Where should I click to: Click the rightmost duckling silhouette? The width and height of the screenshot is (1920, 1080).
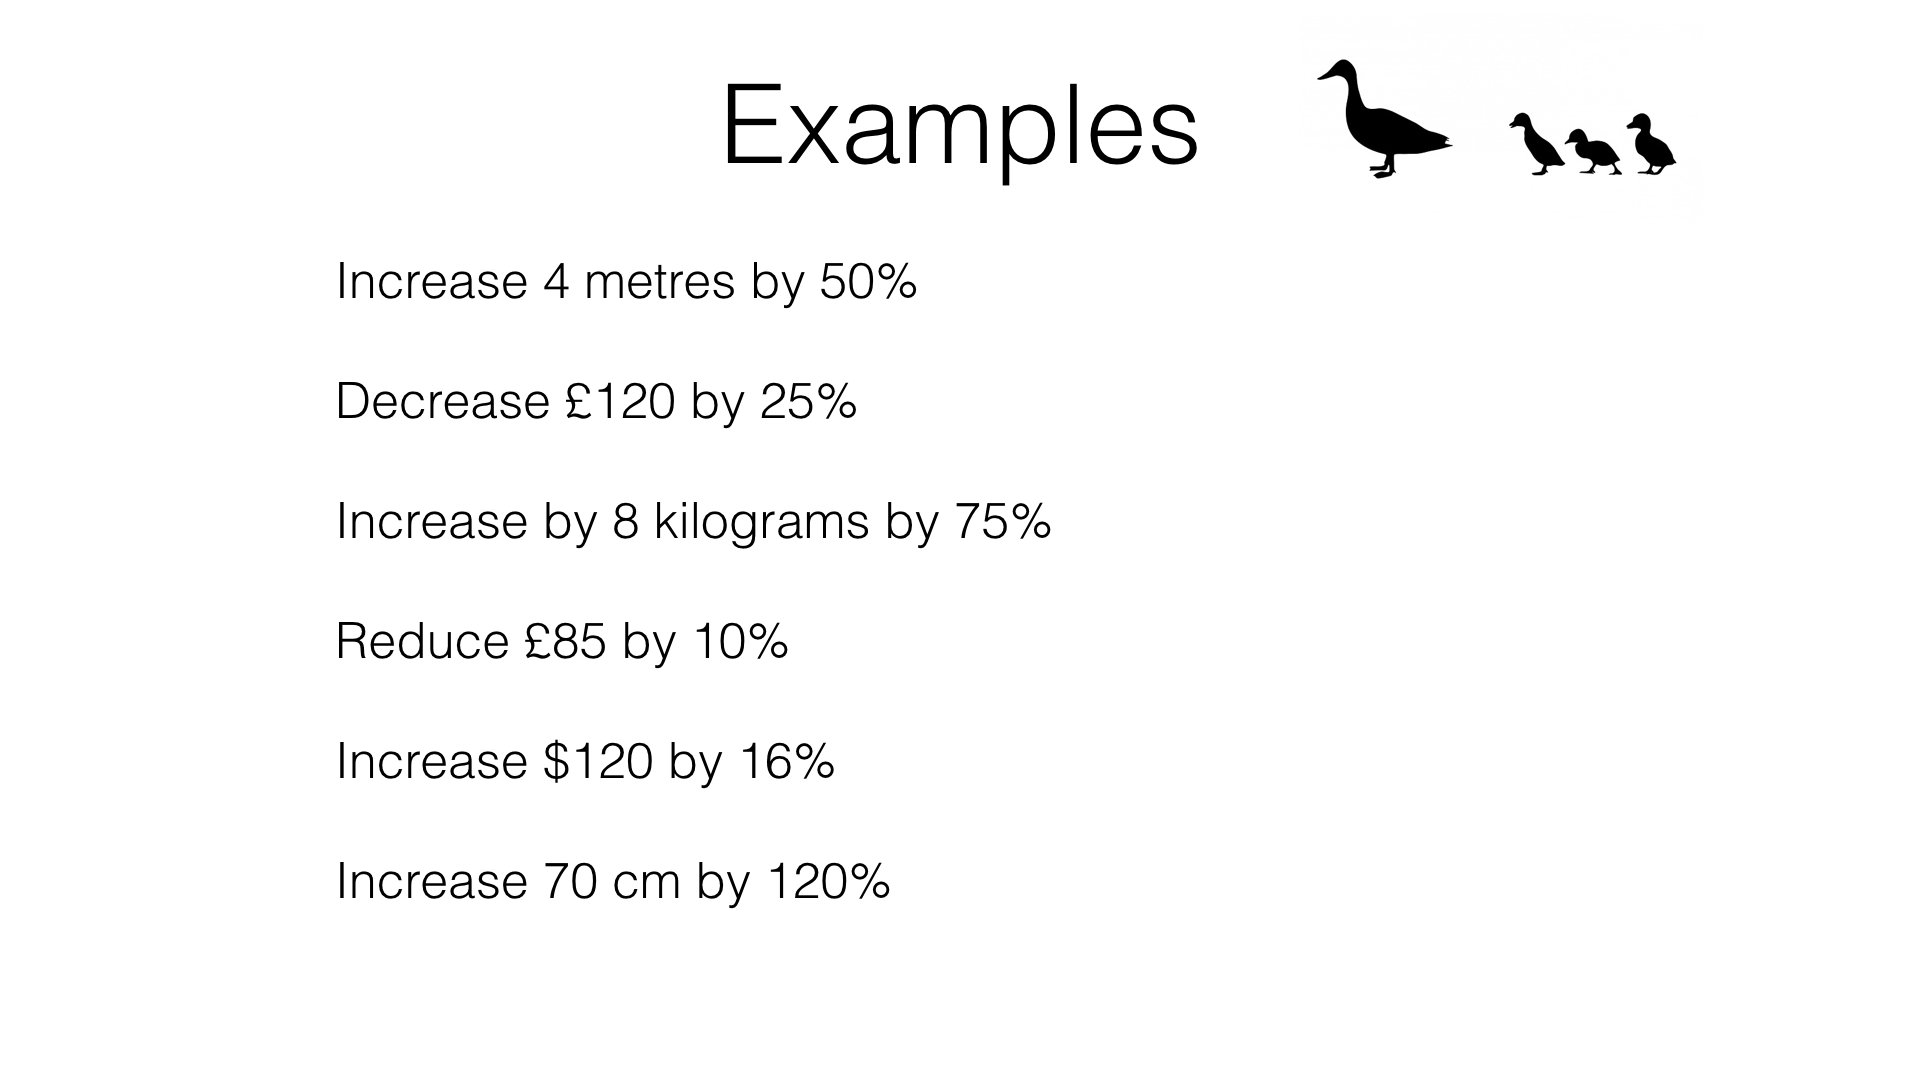pos(1652,146)
